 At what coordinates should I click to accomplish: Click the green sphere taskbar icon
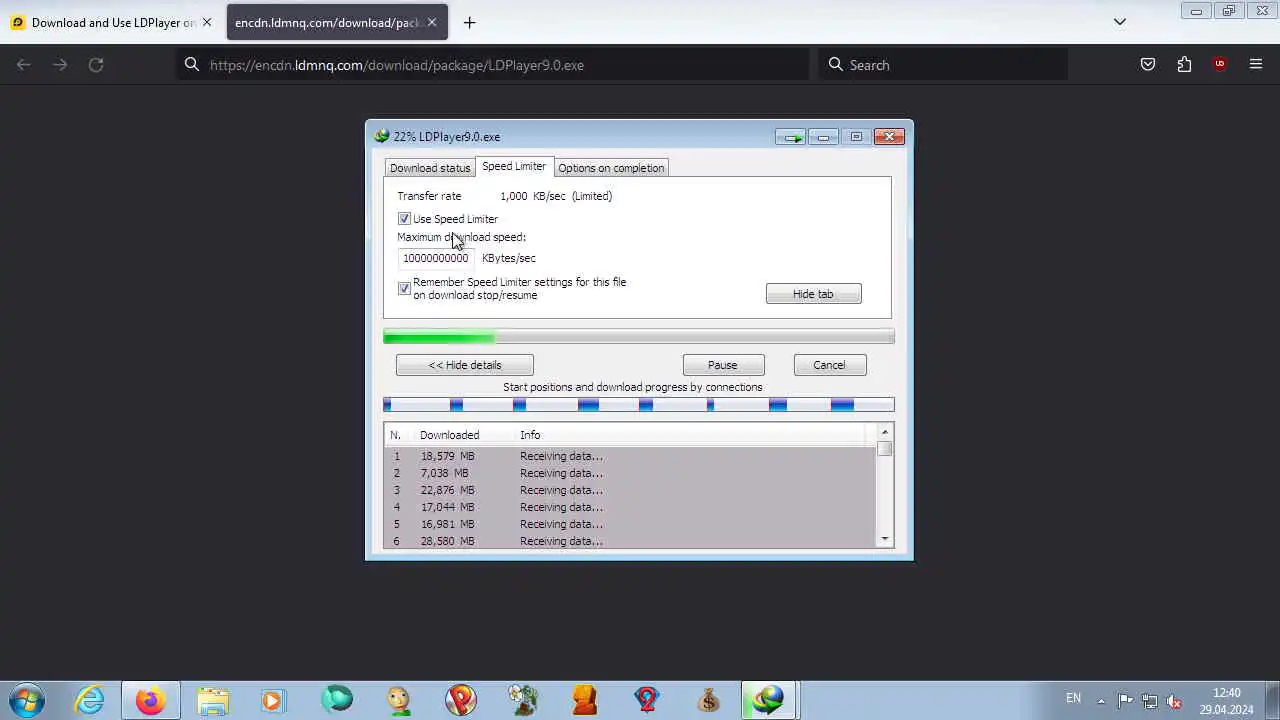[x=337, y=699]
